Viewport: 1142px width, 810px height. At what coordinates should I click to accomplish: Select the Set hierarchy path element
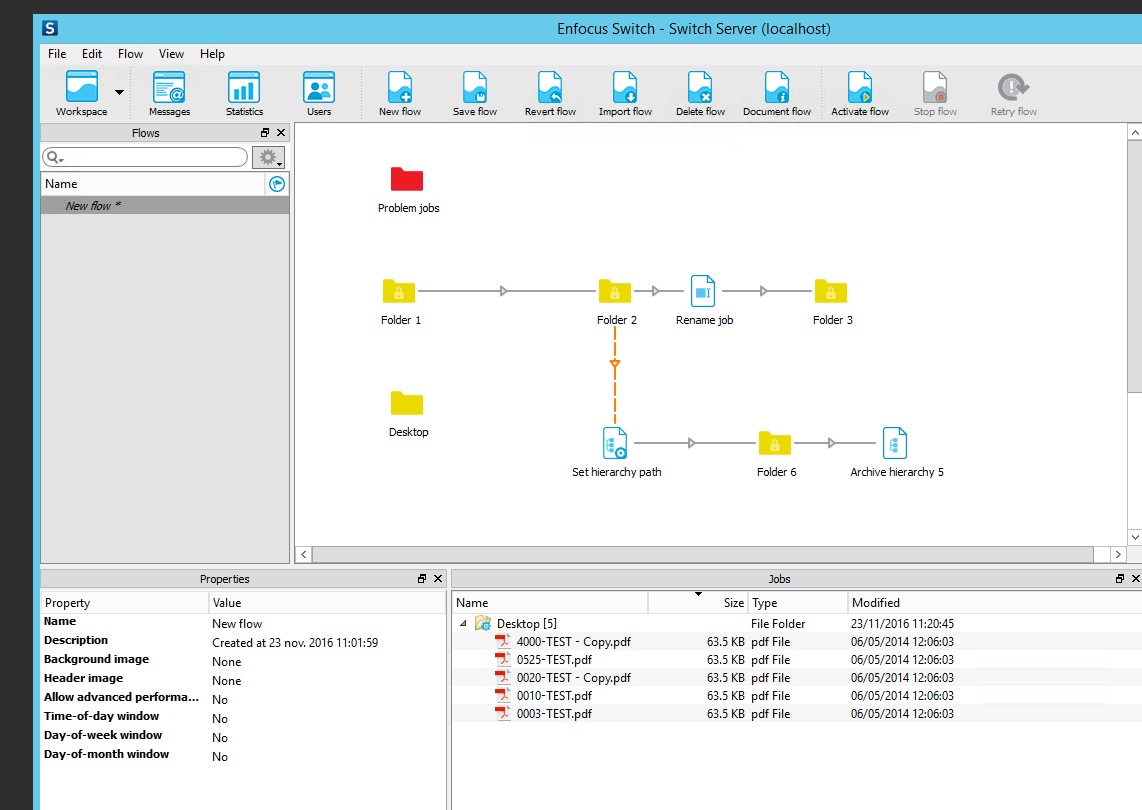pos(615,443)
